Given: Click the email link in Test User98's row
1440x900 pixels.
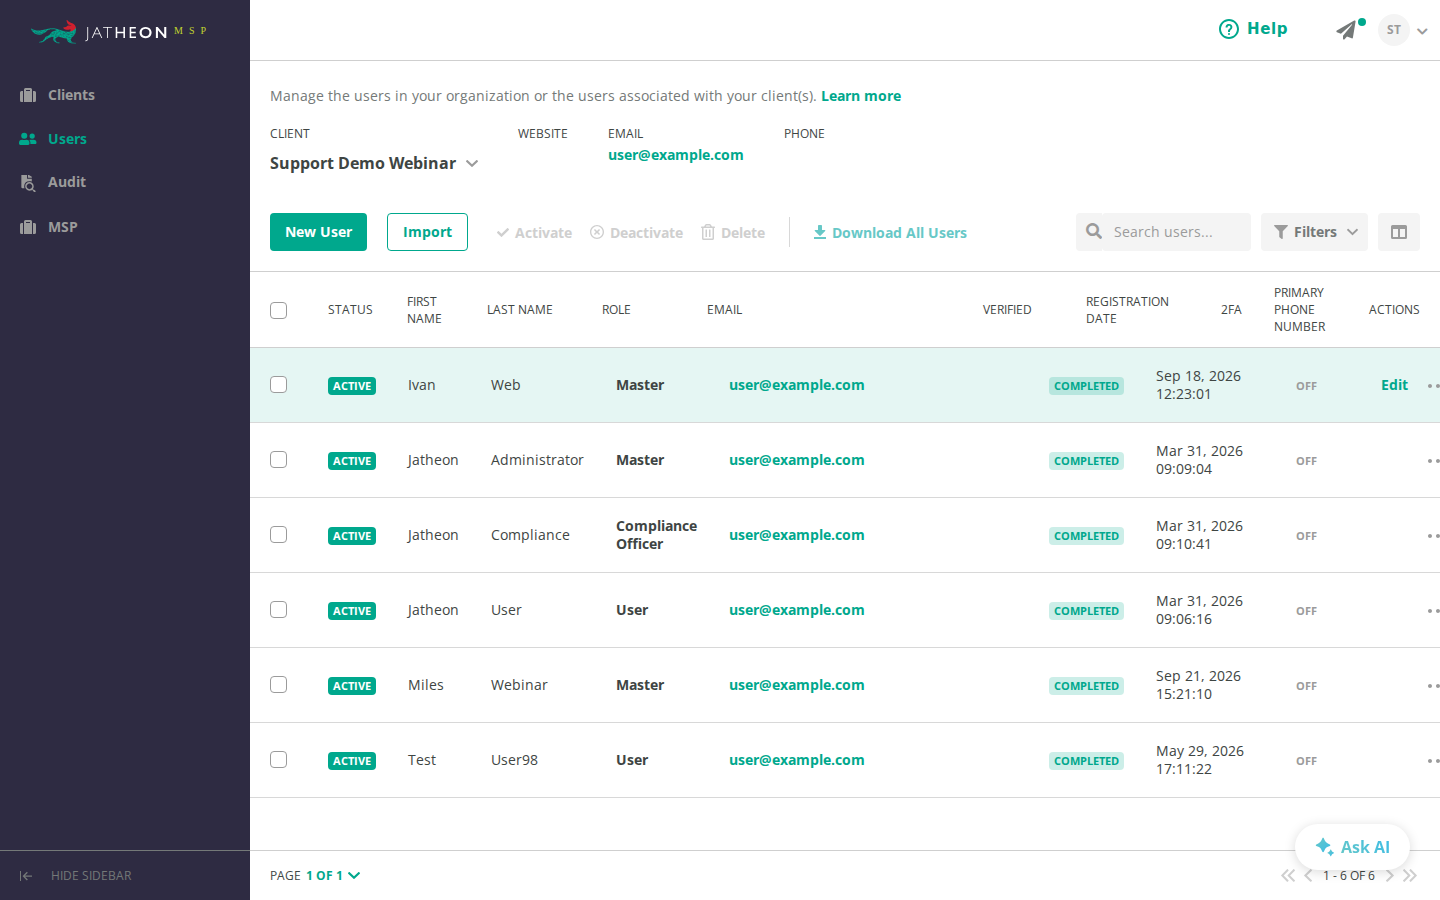Looking at the screenshot, I should tap(797, 760).
